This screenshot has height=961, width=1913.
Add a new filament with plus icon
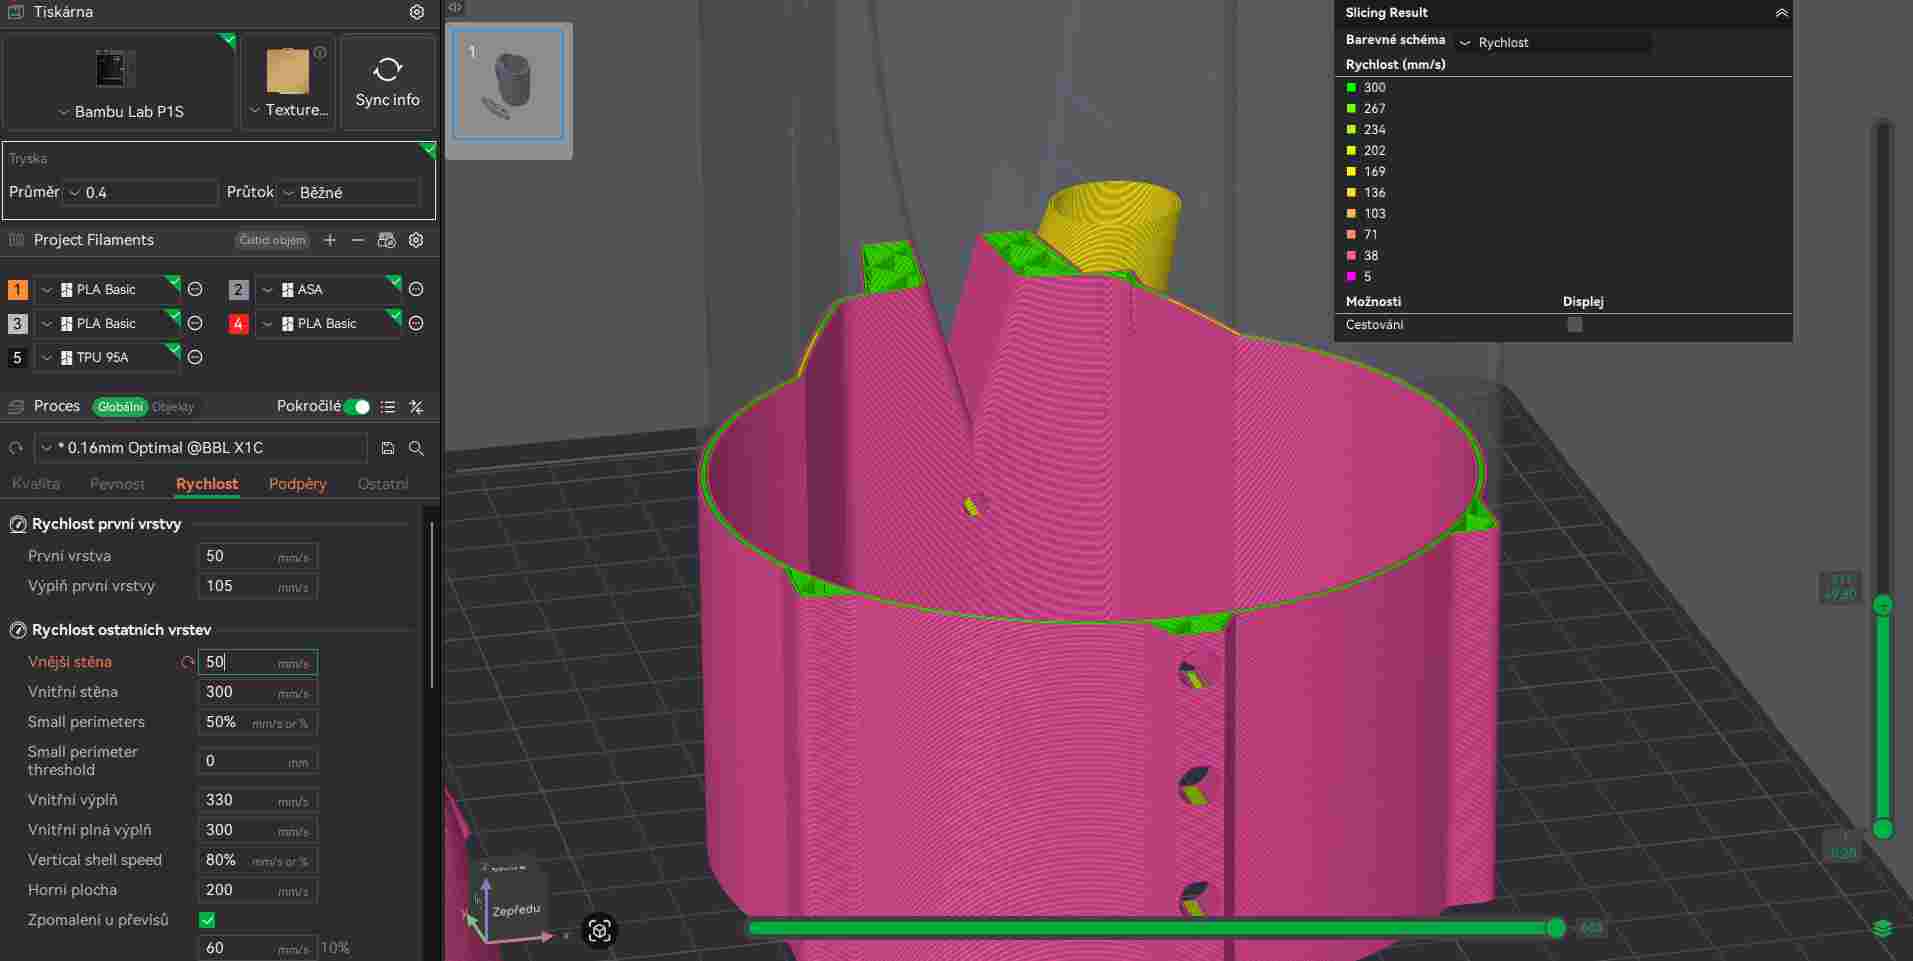point(330,240)
